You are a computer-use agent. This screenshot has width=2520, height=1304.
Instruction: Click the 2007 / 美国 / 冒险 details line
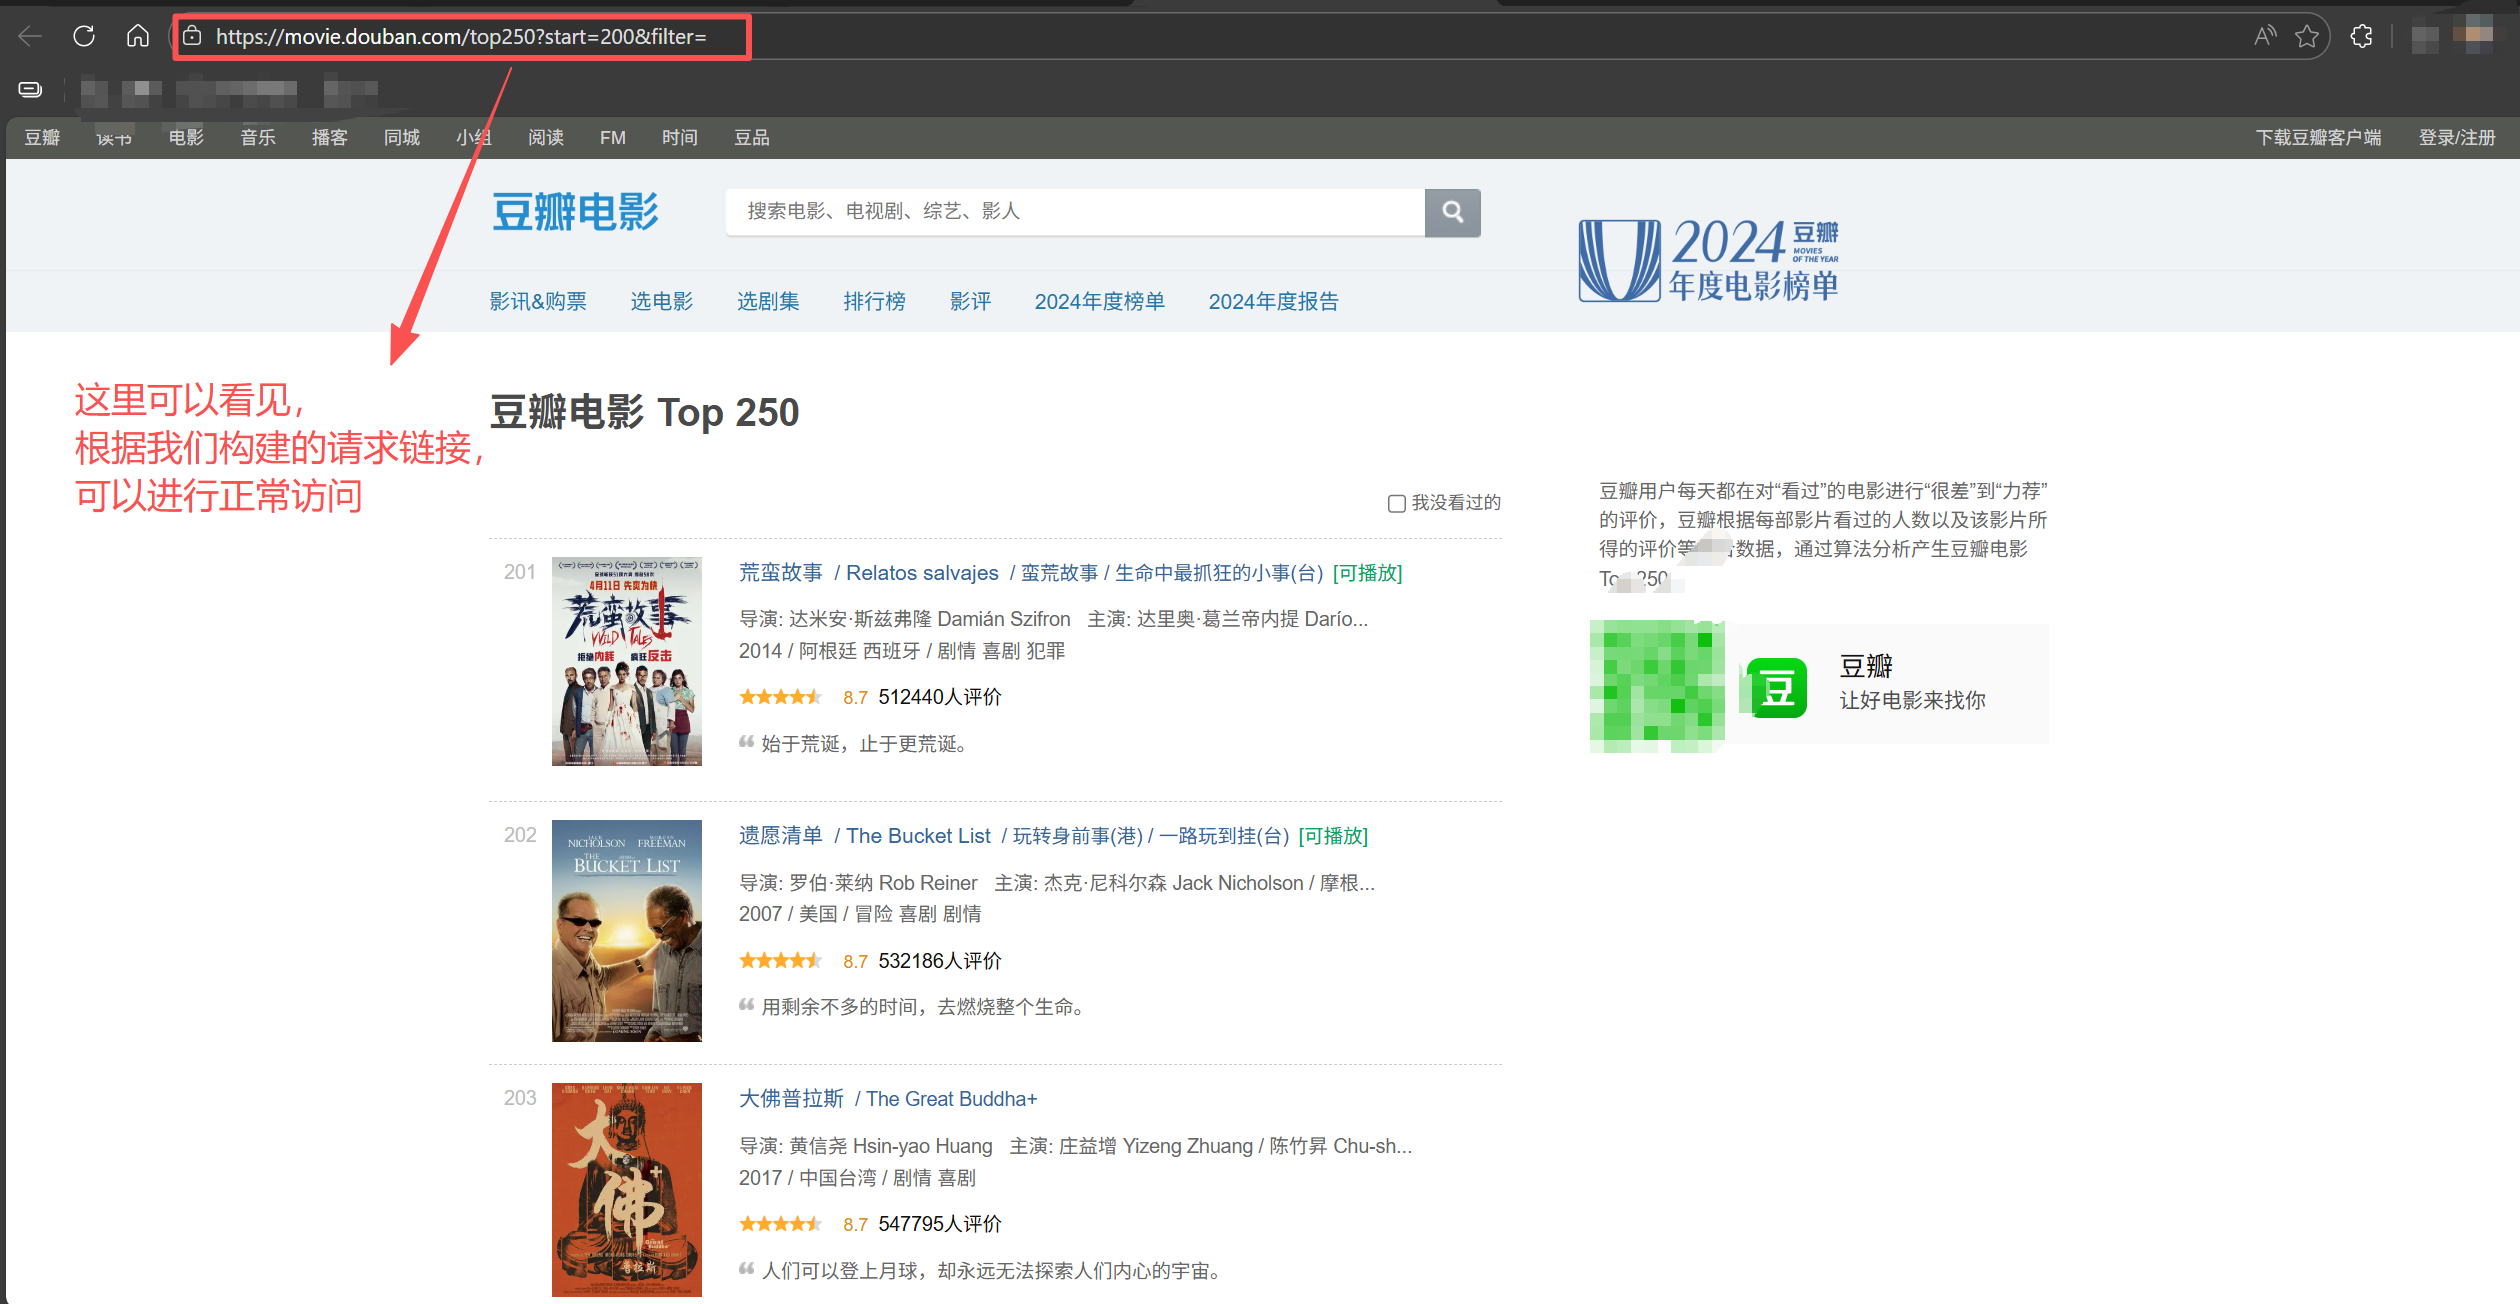[x=860, y=914]
